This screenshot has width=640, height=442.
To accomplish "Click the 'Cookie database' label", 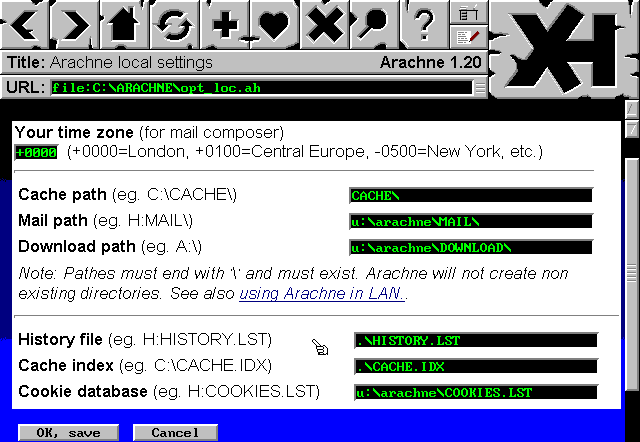I will (83, 391).
